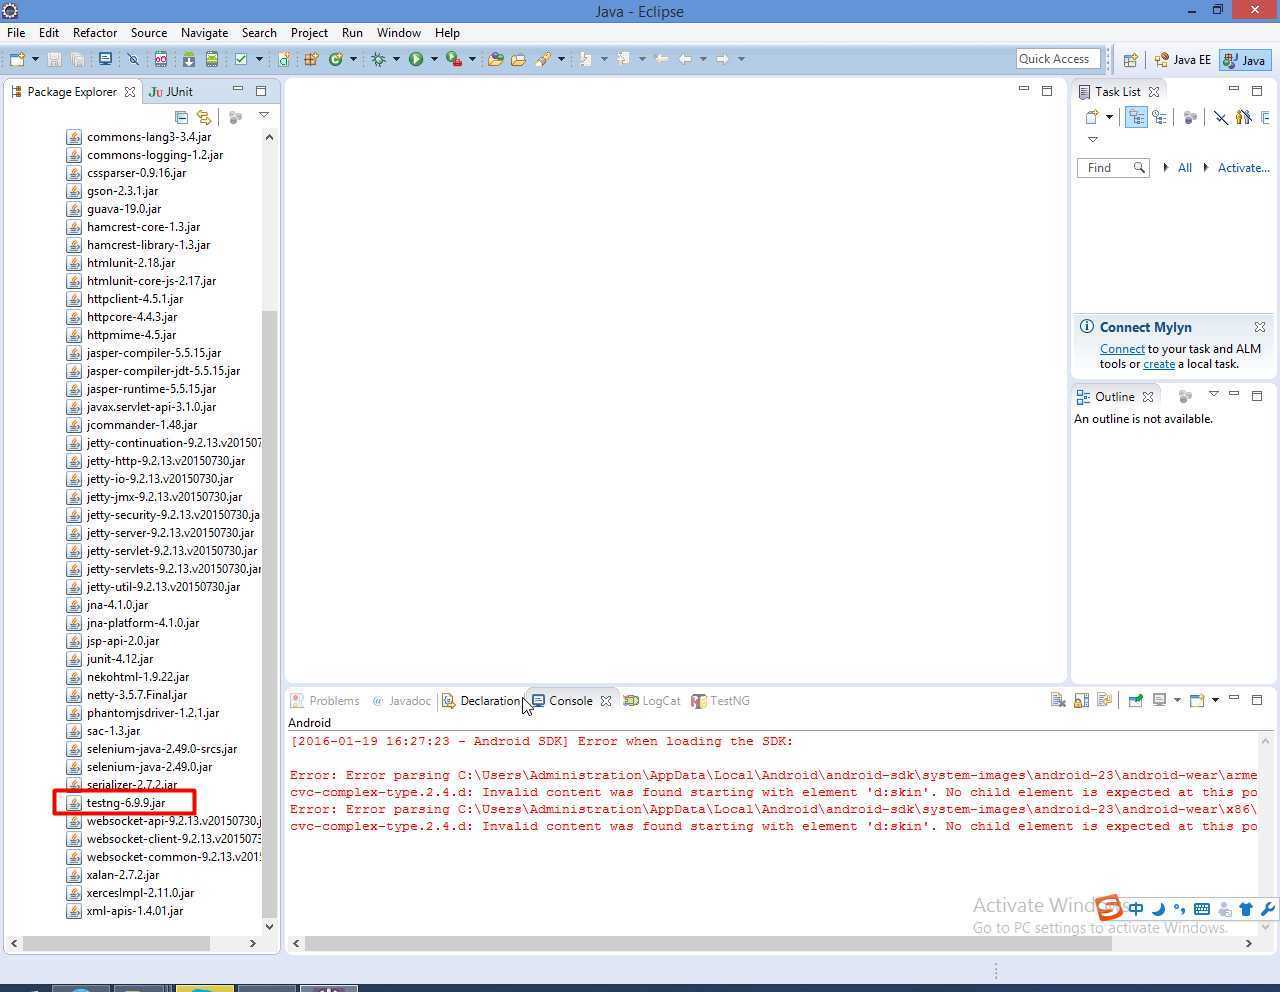Viewport: 1280px width, 992px height.
Task: Click the Search flashlight toolbar icon
Action: (543, 59)
